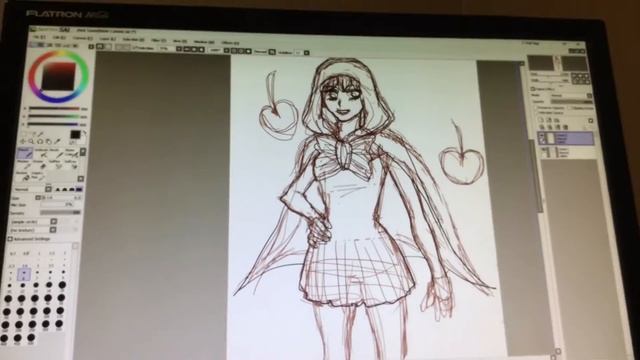Open the Filter menu
Screen dimensions: 640x360
pyautogui.click(x=159, y=41)
